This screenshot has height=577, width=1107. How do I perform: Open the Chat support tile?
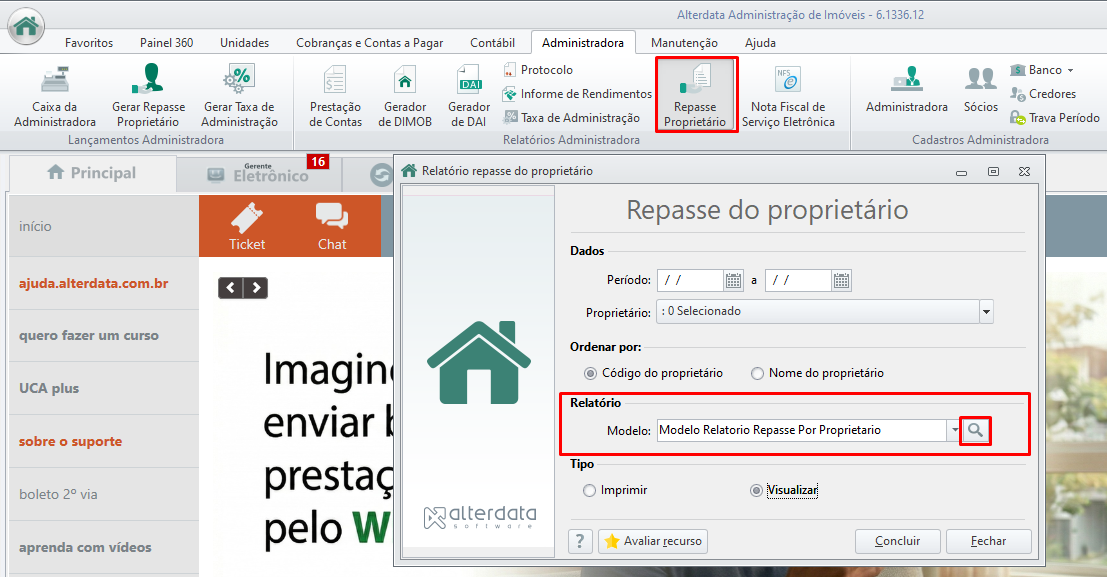(x=332, y=226)
